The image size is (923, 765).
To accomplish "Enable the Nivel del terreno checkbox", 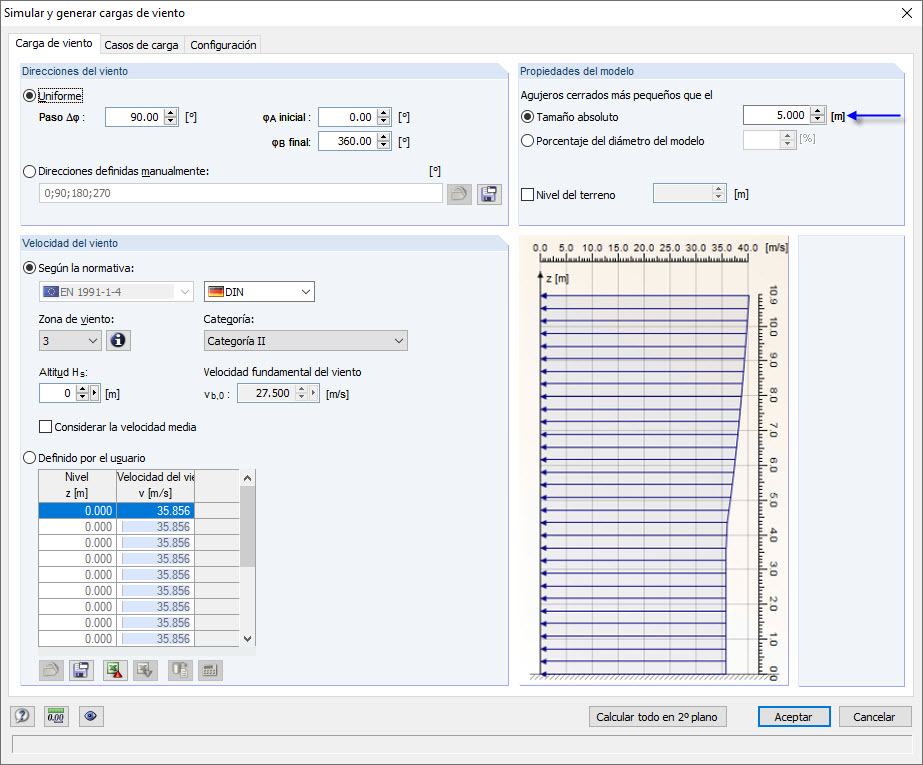I will 526,192.
